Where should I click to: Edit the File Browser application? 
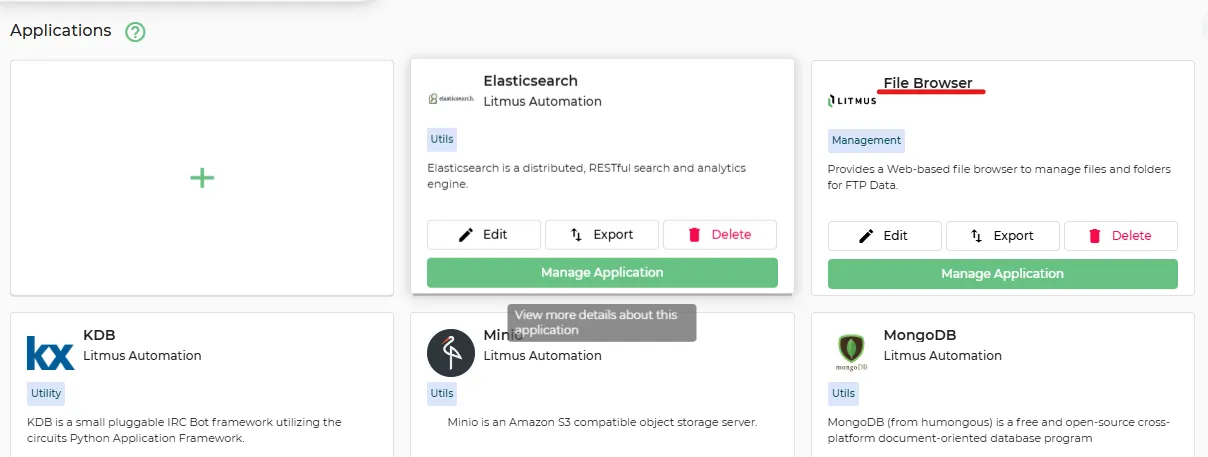coord(885,236)
